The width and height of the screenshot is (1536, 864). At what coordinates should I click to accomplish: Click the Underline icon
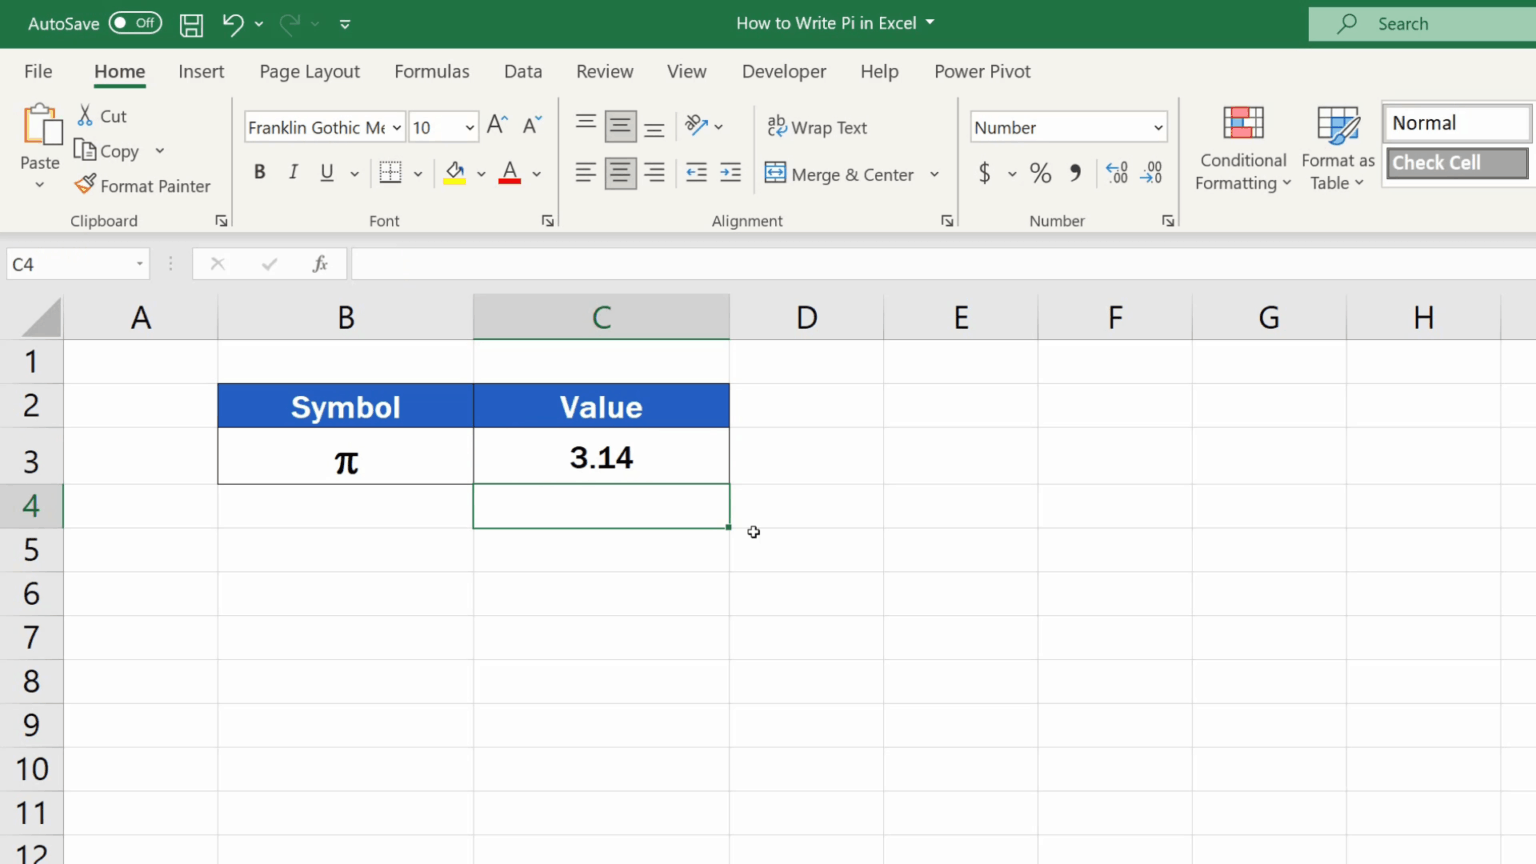tap(326, 172)
